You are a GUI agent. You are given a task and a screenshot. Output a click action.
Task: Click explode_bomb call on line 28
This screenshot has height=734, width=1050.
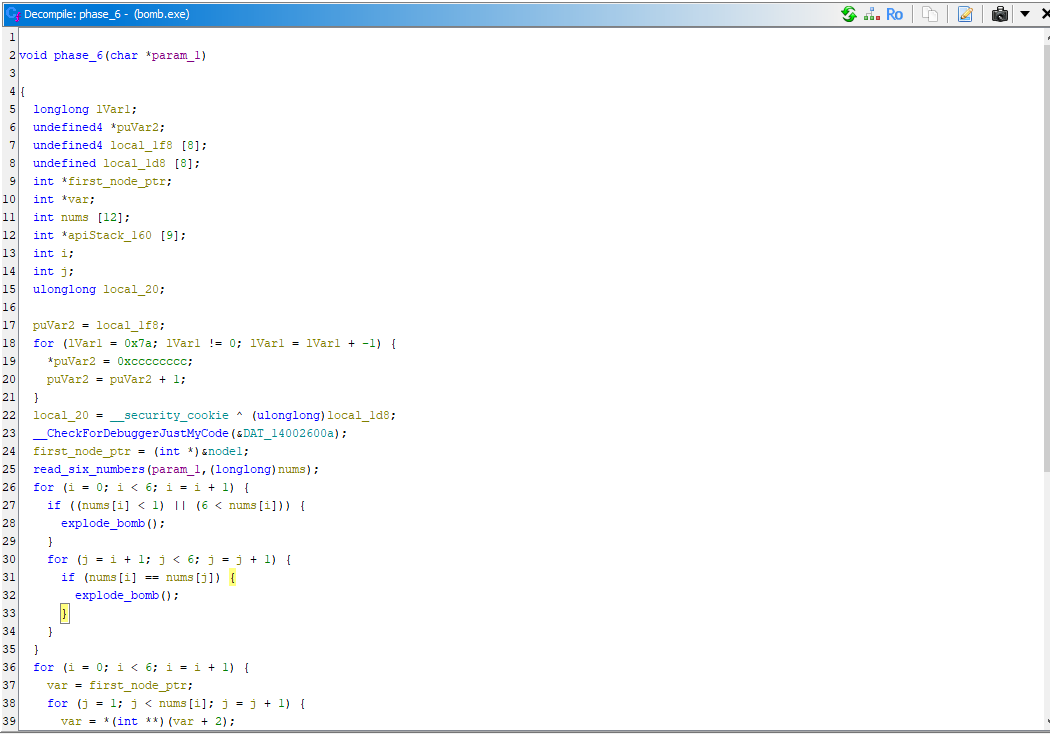pos(98,523)
